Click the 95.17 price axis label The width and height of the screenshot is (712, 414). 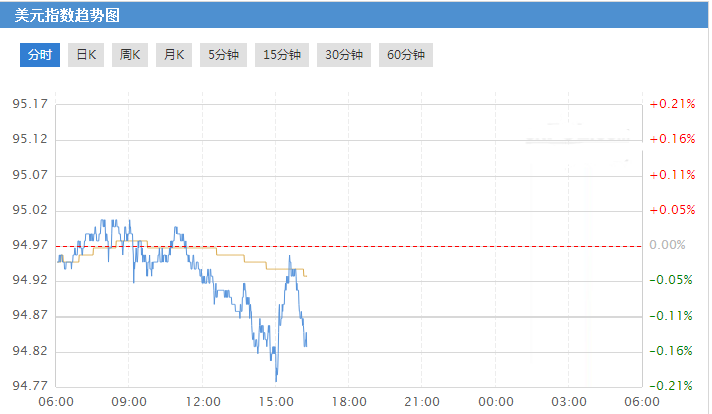click(x=30, y=104)
